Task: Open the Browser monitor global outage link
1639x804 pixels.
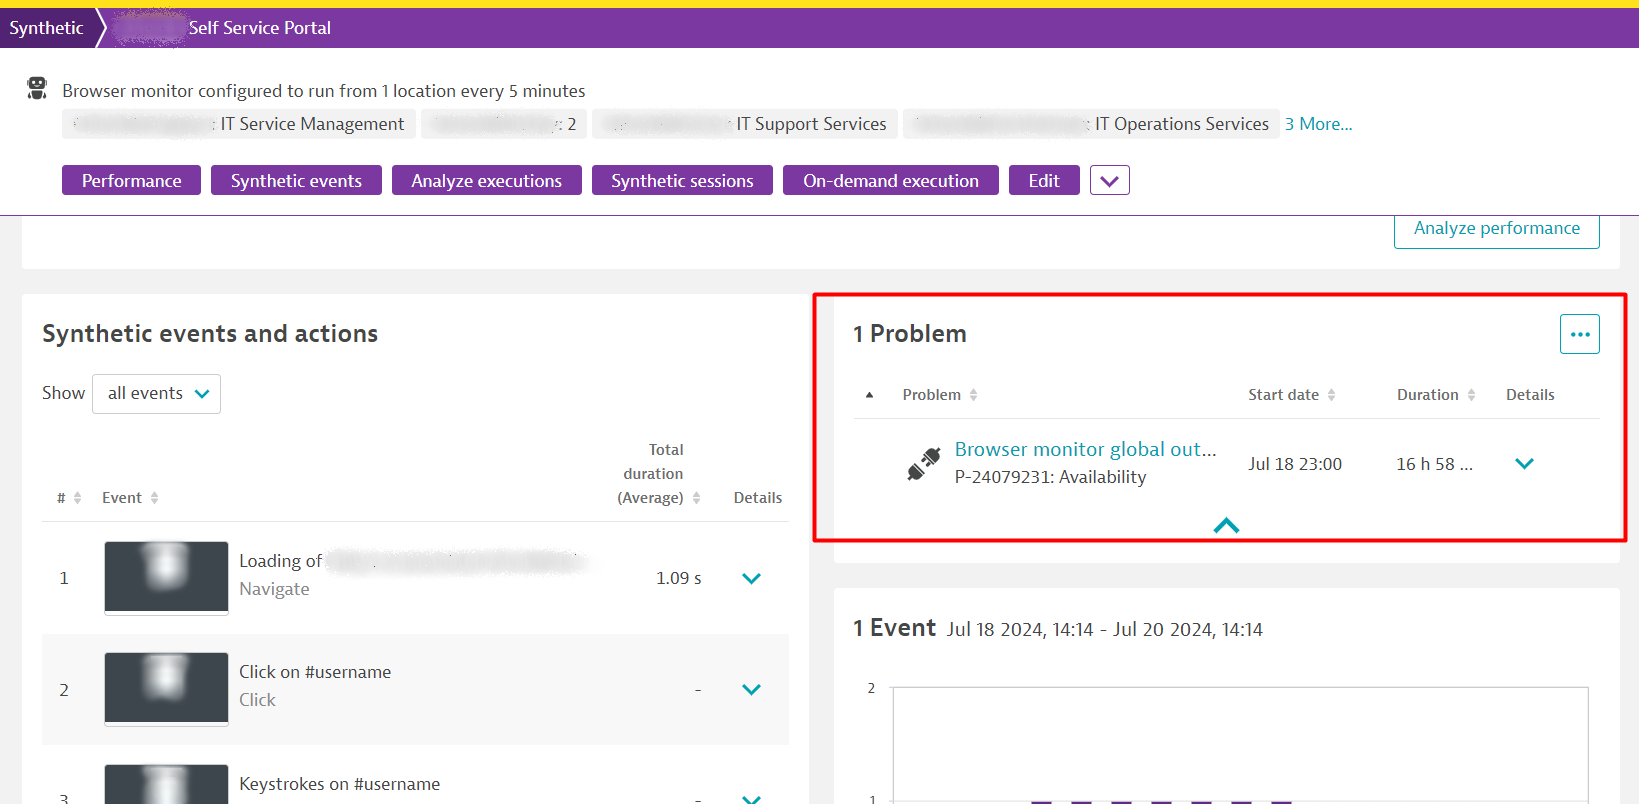Action: 1085,450
